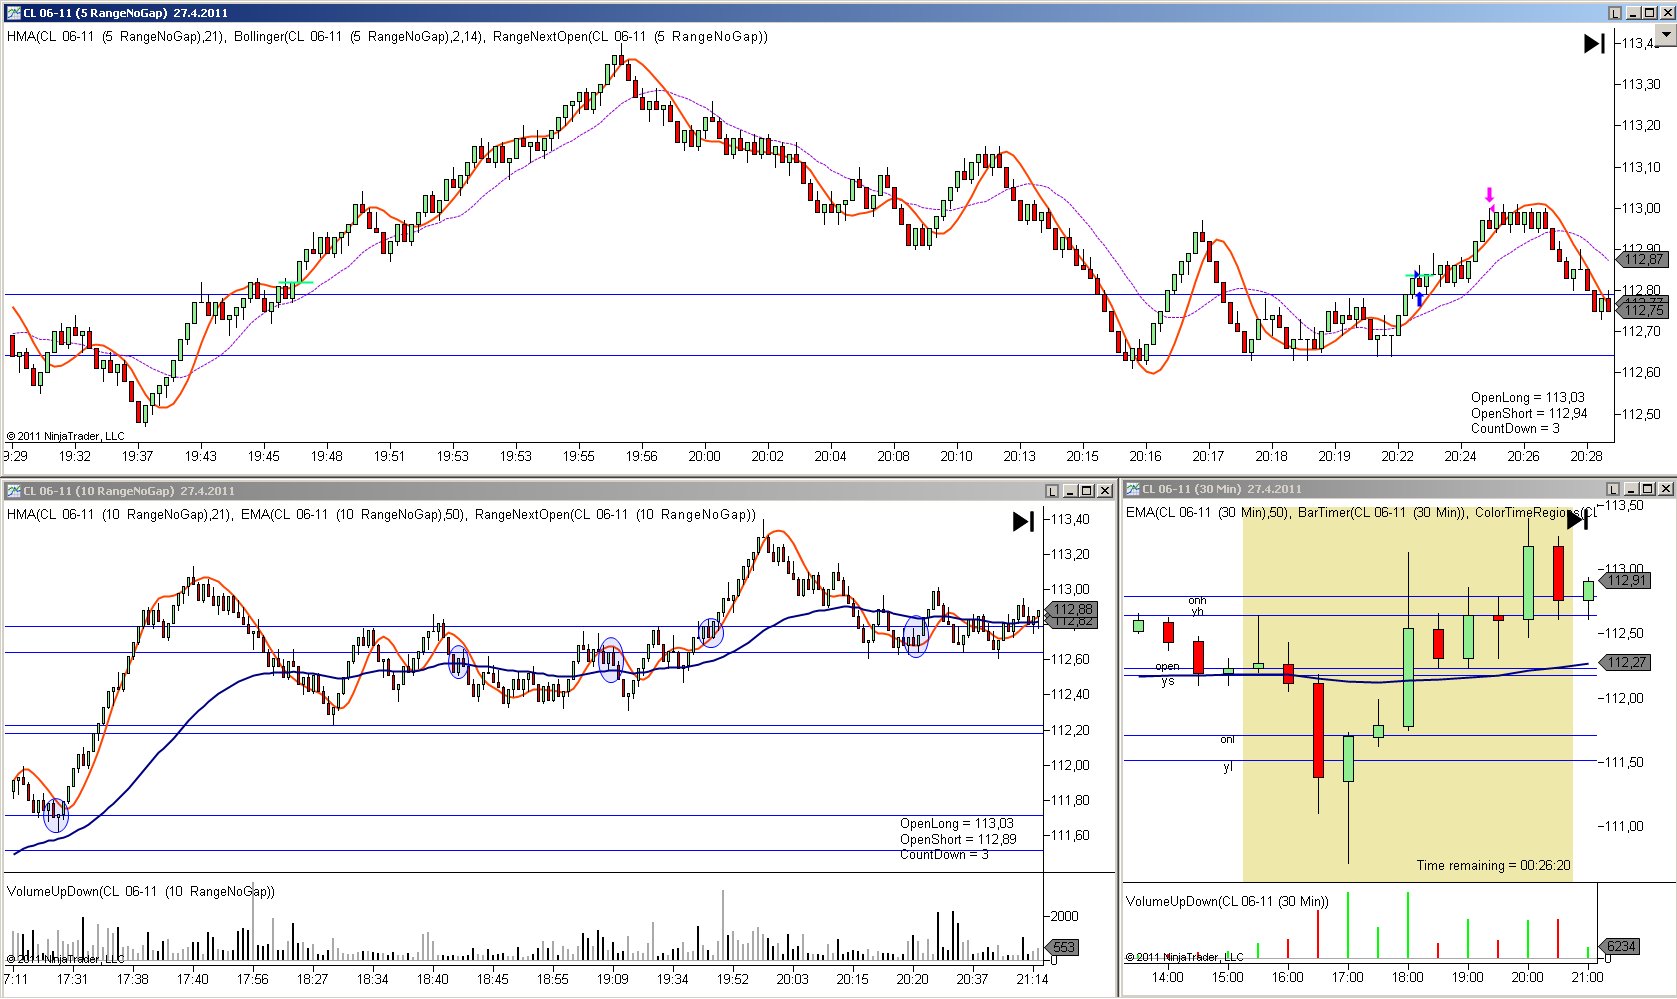Click the 112,87 price marker on top chart
The height and width of the screenshot is (999, 1677).
[x=1643, y=259]
